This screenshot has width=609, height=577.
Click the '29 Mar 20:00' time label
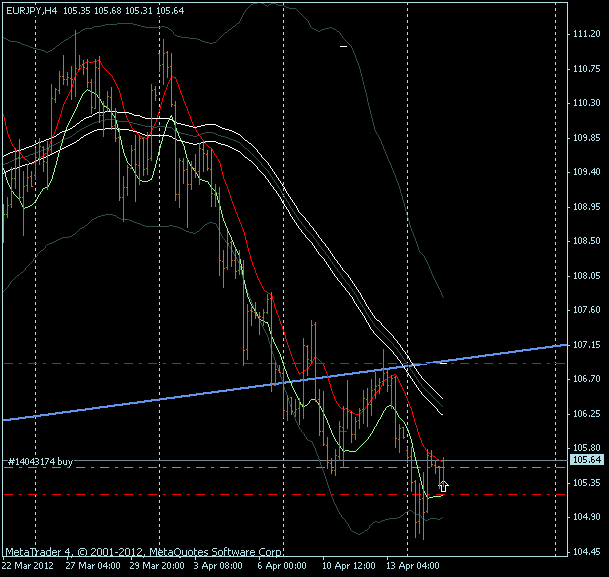pos(157,566)
